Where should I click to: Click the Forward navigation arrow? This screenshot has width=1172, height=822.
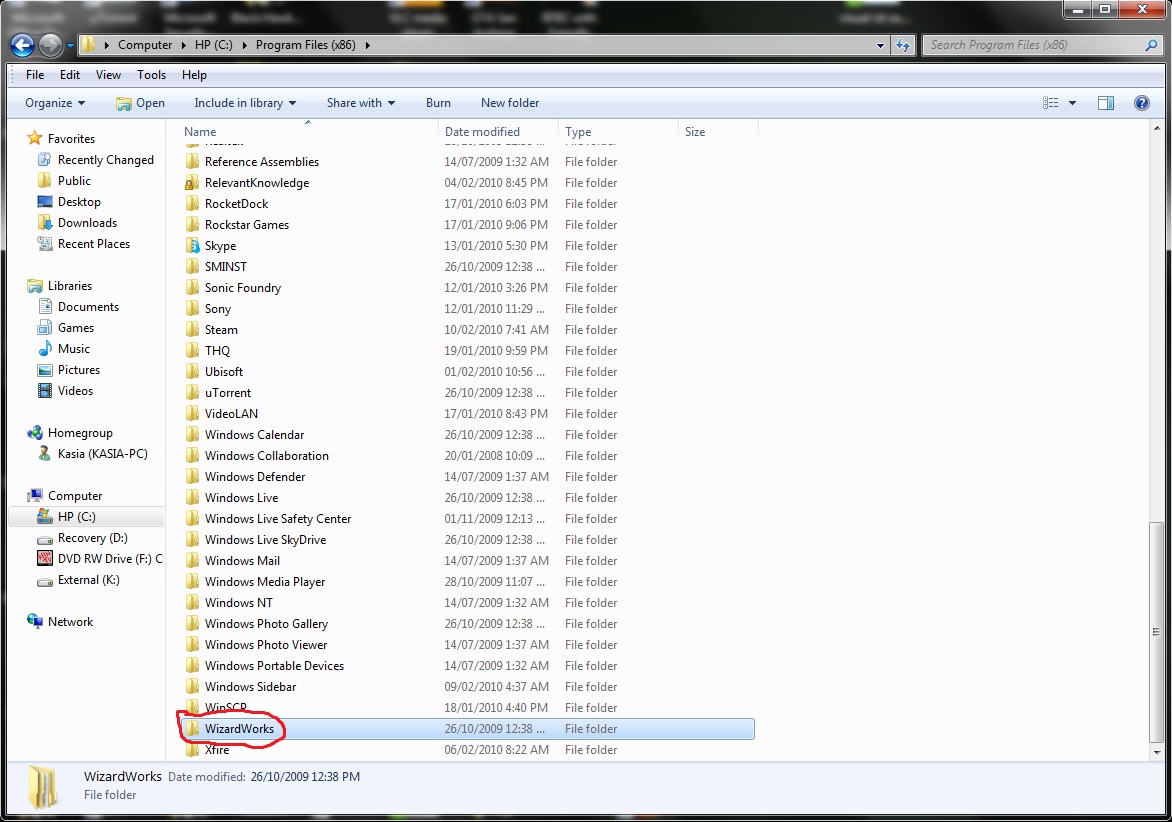pos(50,46)
